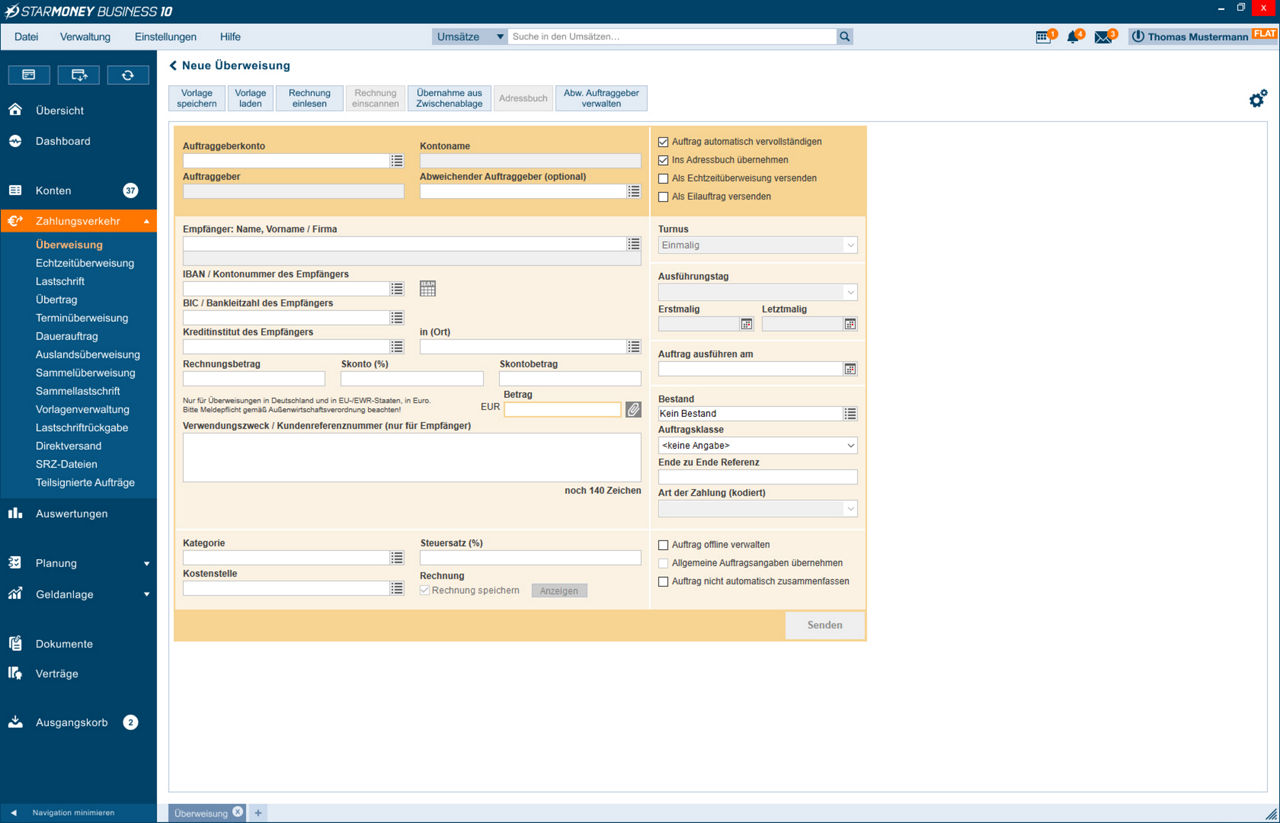The image size is (1280, 823).
Task: Enable Als Echtzeitüberweisung versenden checkbox
Action: [x=663, y=179]
